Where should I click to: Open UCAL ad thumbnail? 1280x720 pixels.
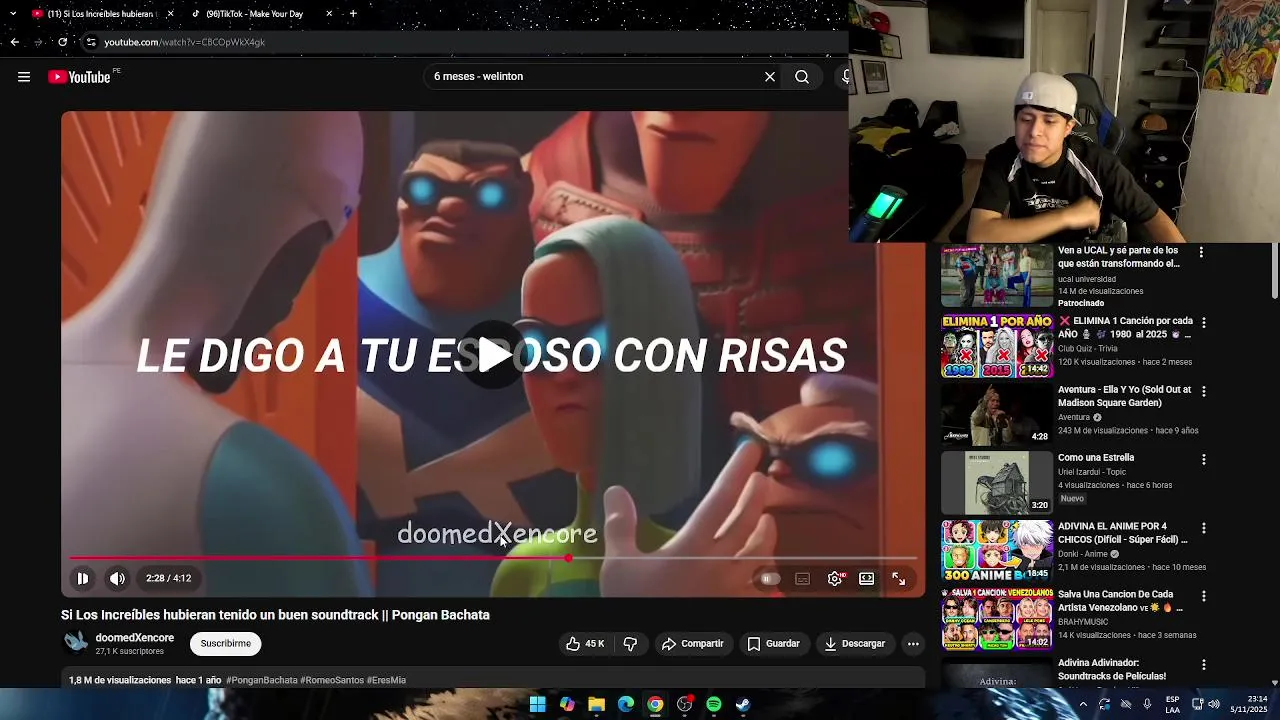[x=996, y=276]
